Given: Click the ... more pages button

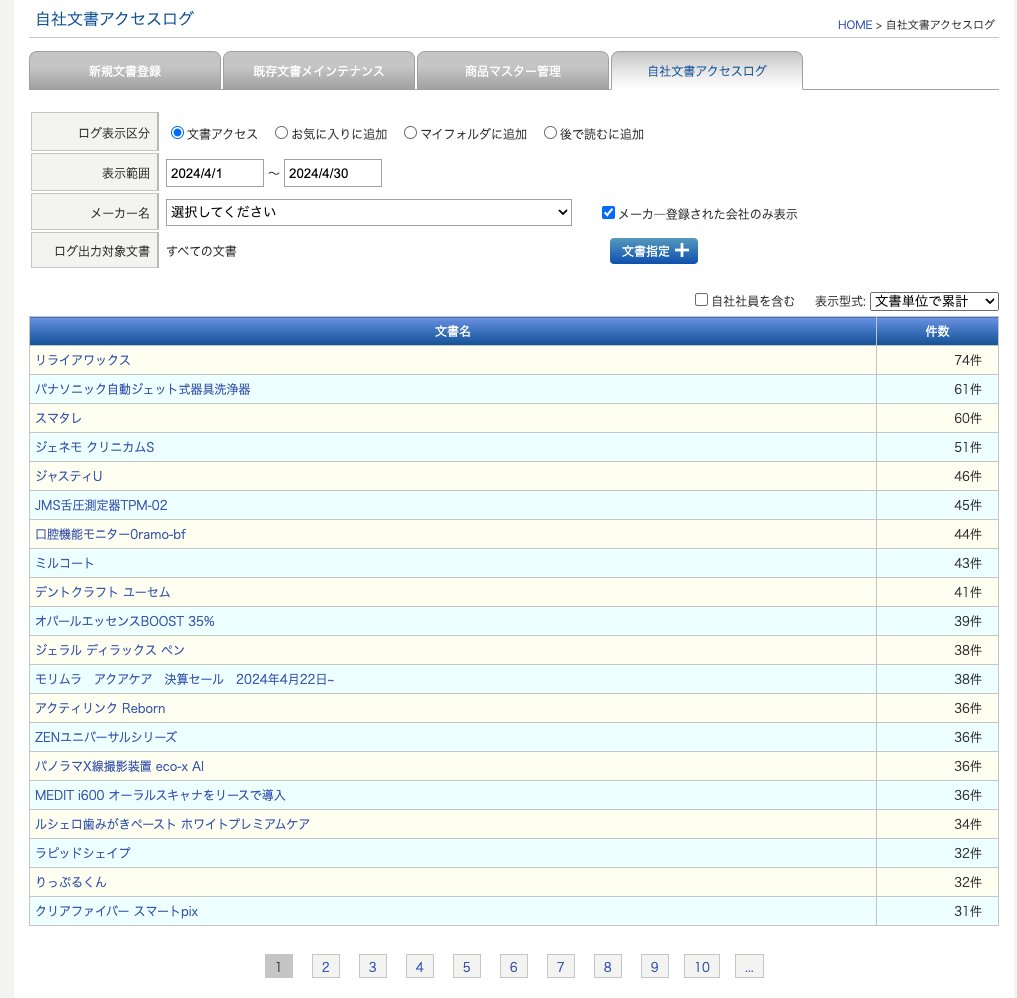Looking at the screenshot, I should (x=749, y=966).
